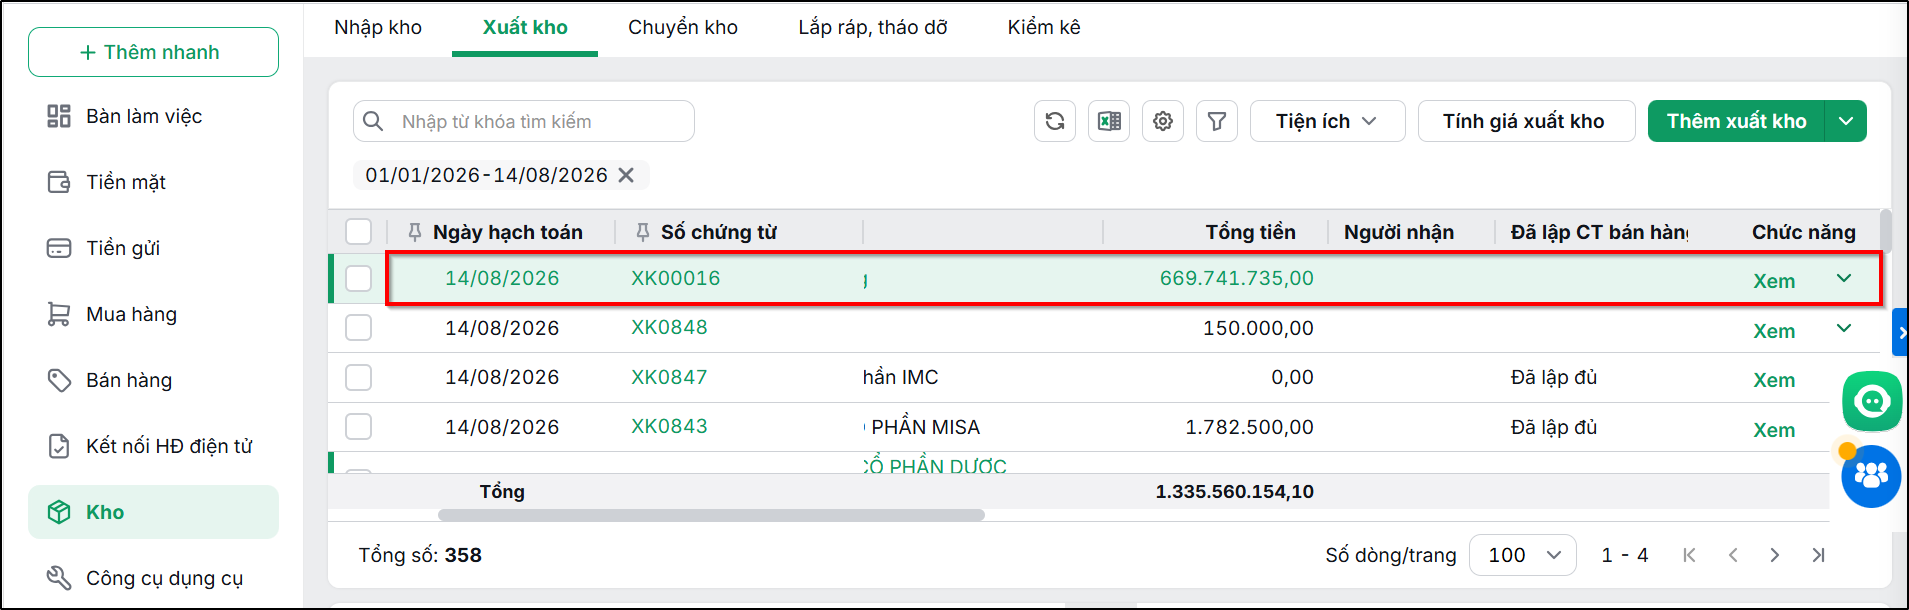
Task: Jump to last page arrow
Action: (x=1818, y=555)
